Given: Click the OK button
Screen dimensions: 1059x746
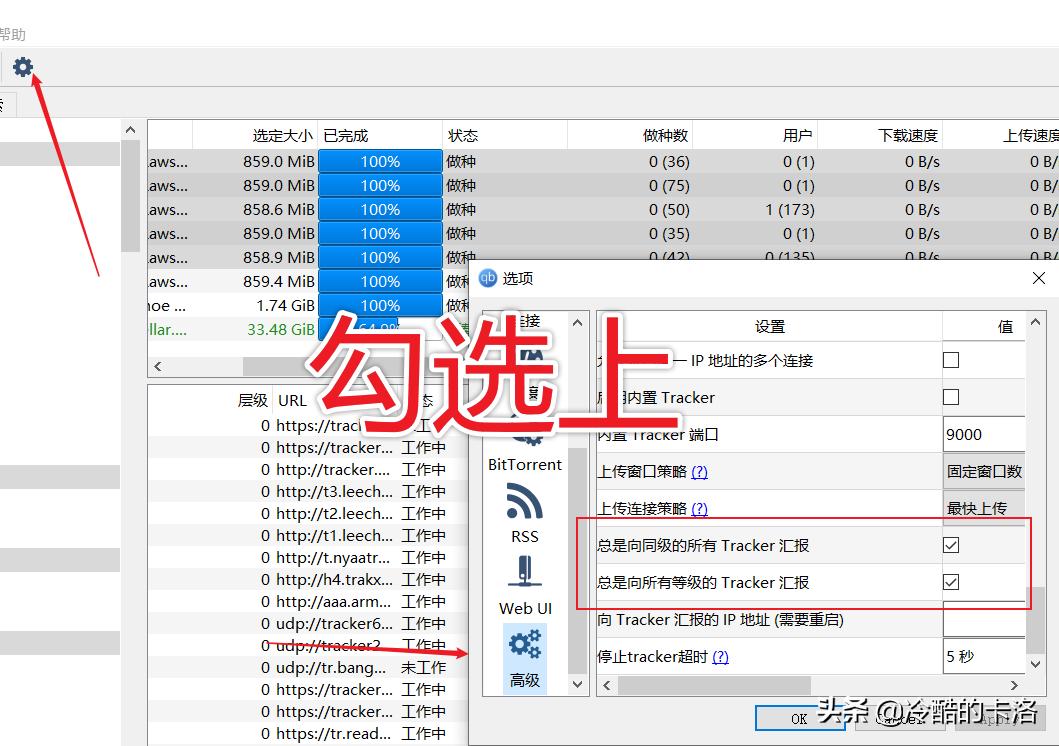Looking at the screenshot, I should pos(799,718).
